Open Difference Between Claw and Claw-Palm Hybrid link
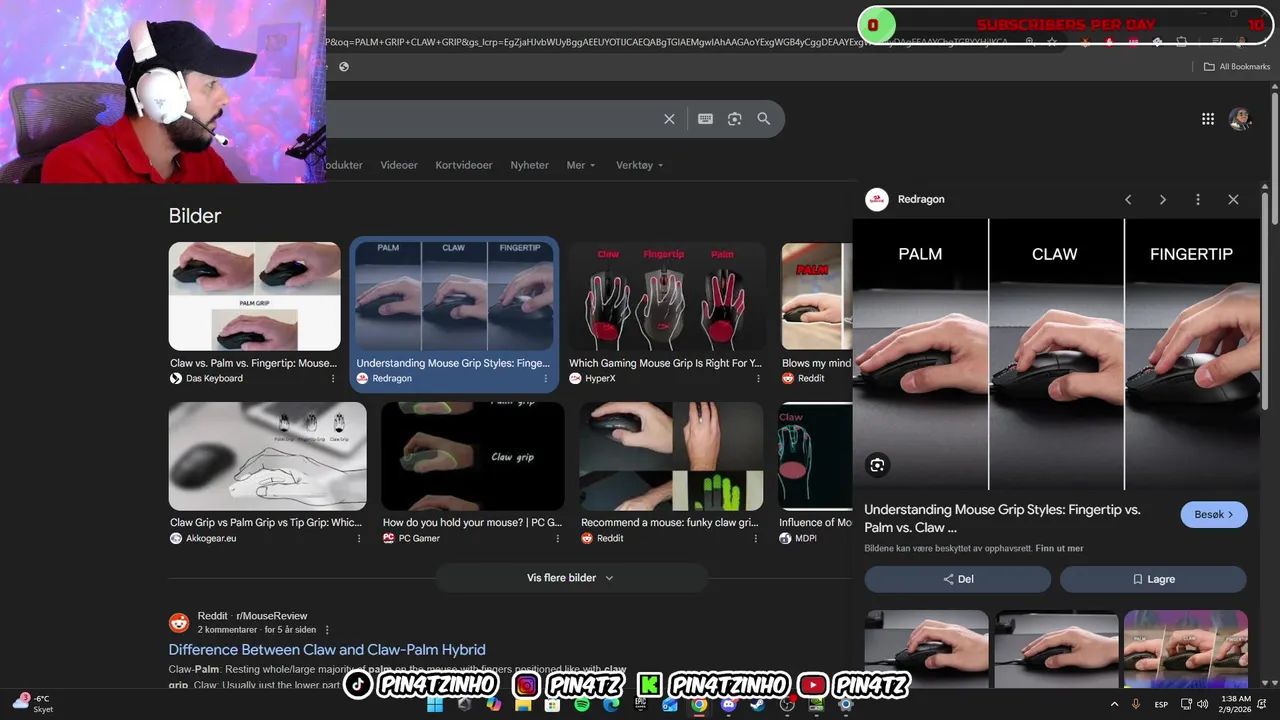Image resolution: width=1280 pixels, height=720 pixels. (327, 650)
